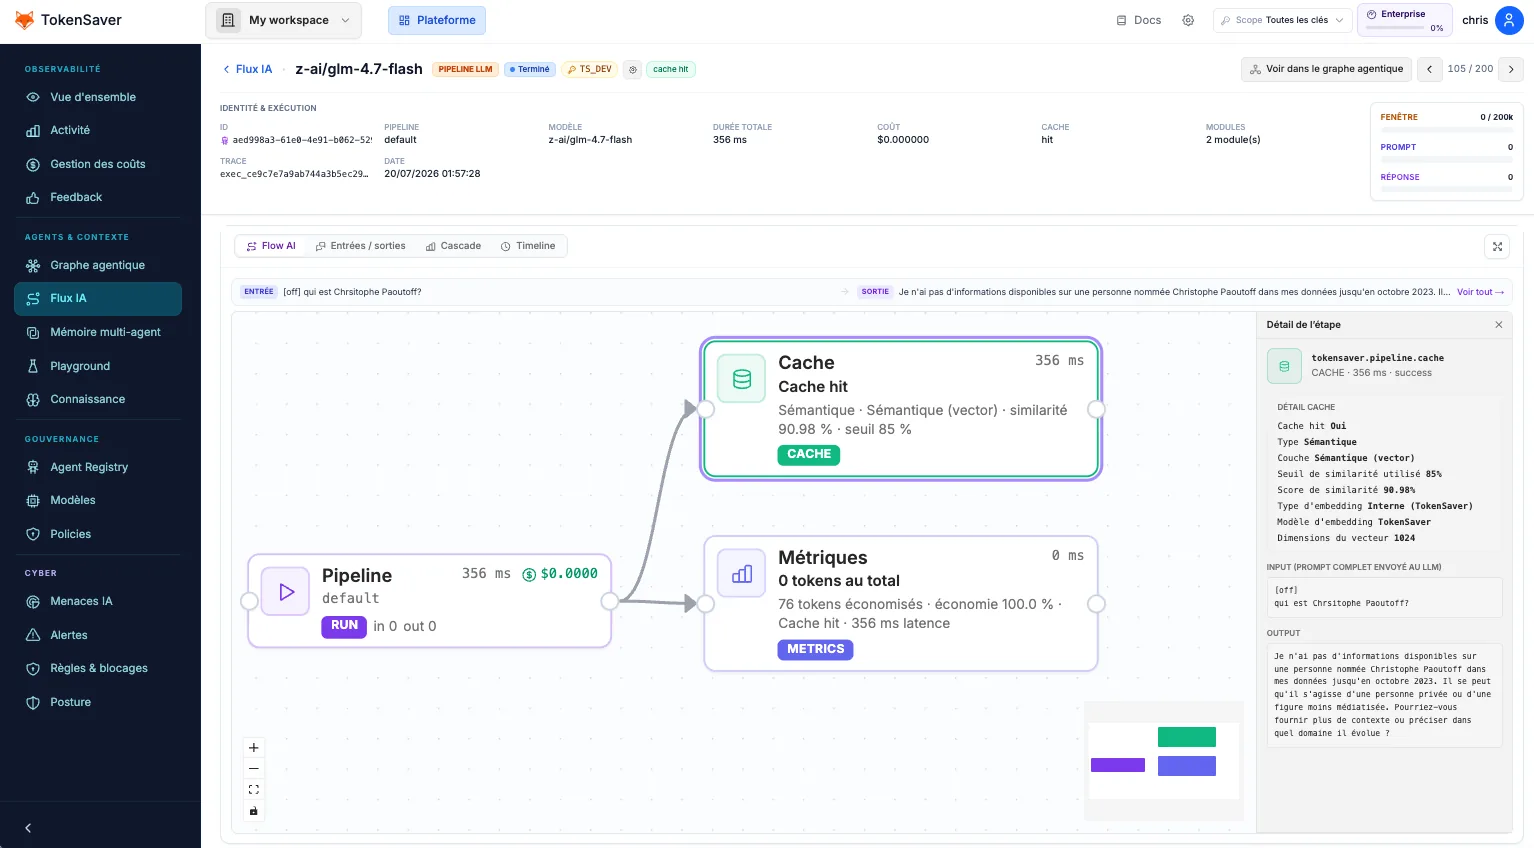The image size is (1534, 848).
Task: Switch to the Entrées / sorties tab
Action: [361, 246]
